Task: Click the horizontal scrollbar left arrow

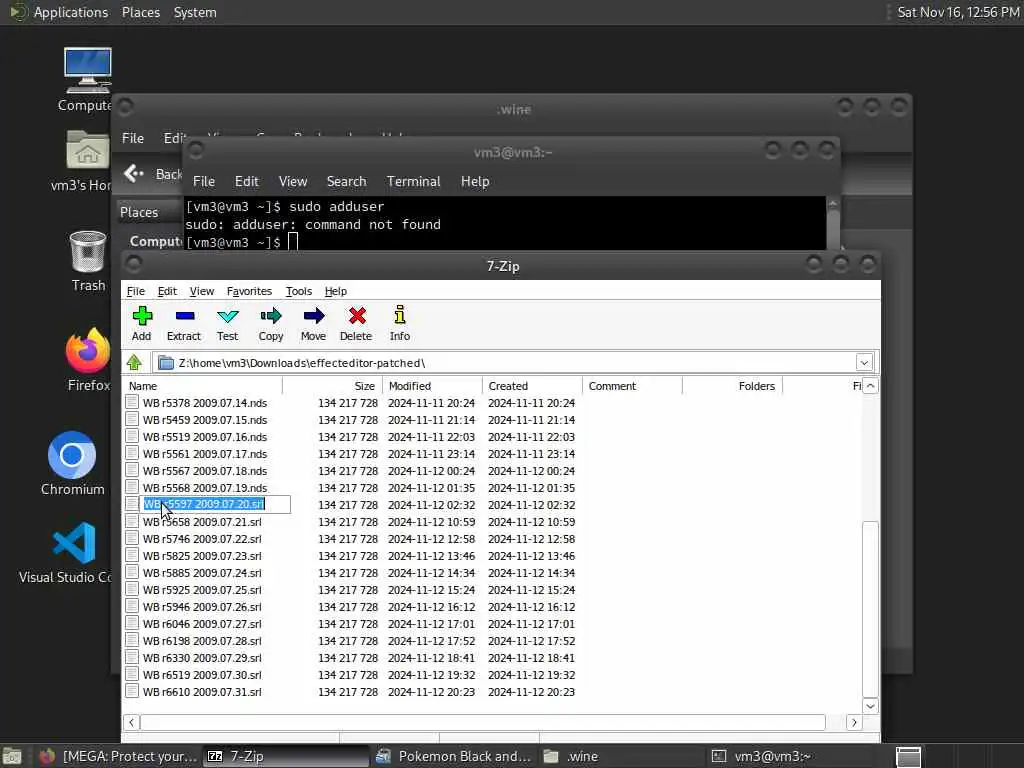Action: [x=131, y=722]
